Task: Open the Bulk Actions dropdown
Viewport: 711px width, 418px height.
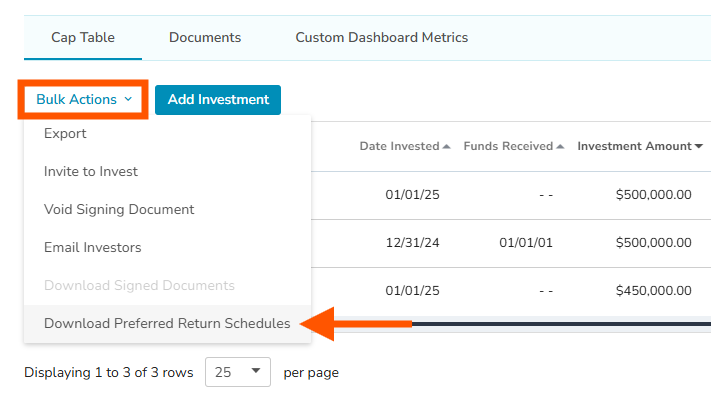Action: (84, 100)
